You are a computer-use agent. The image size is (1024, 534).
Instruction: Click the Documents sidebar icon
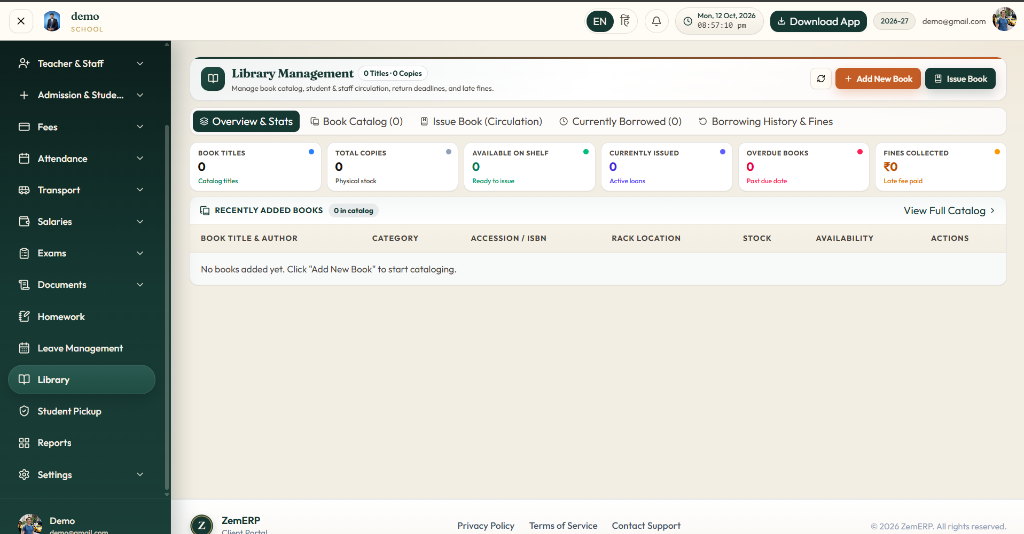click(x=24, y=285)
